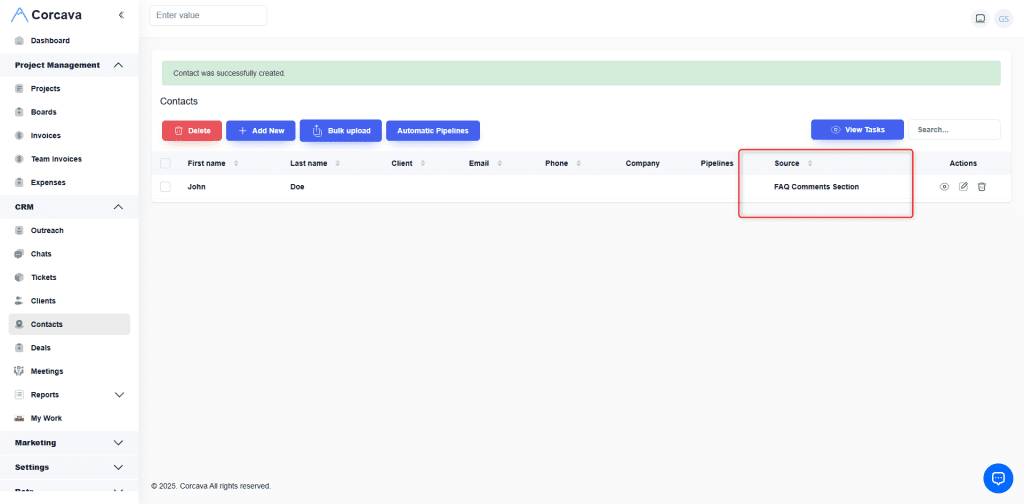Collapse the CRM section chevron
The width and height of the screenshot is (1024, 504).
point(118,207)
